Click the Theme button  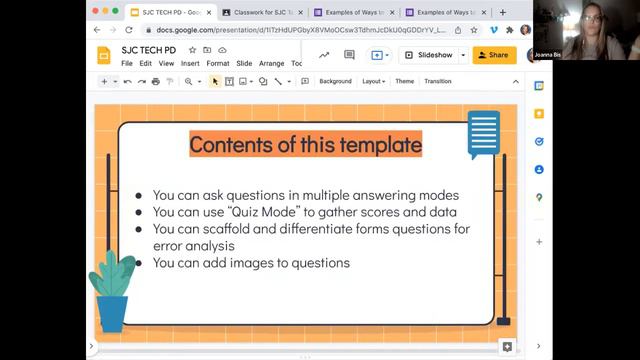[404, 81]
